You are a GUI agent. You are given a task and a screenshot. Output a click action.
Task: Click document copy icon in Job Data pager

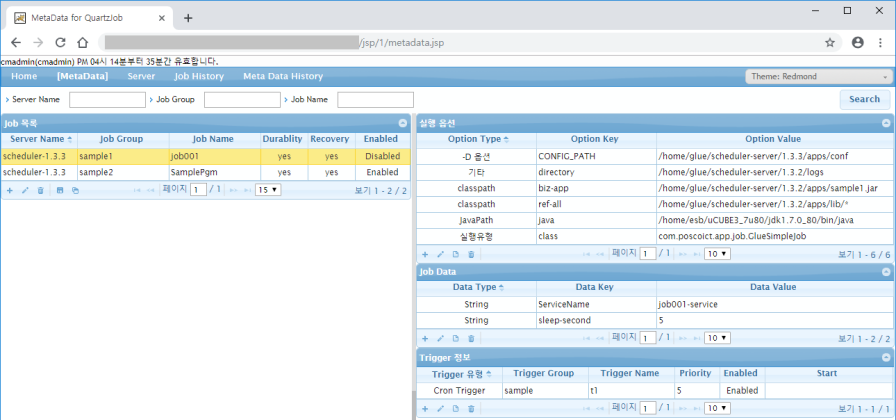455,338
